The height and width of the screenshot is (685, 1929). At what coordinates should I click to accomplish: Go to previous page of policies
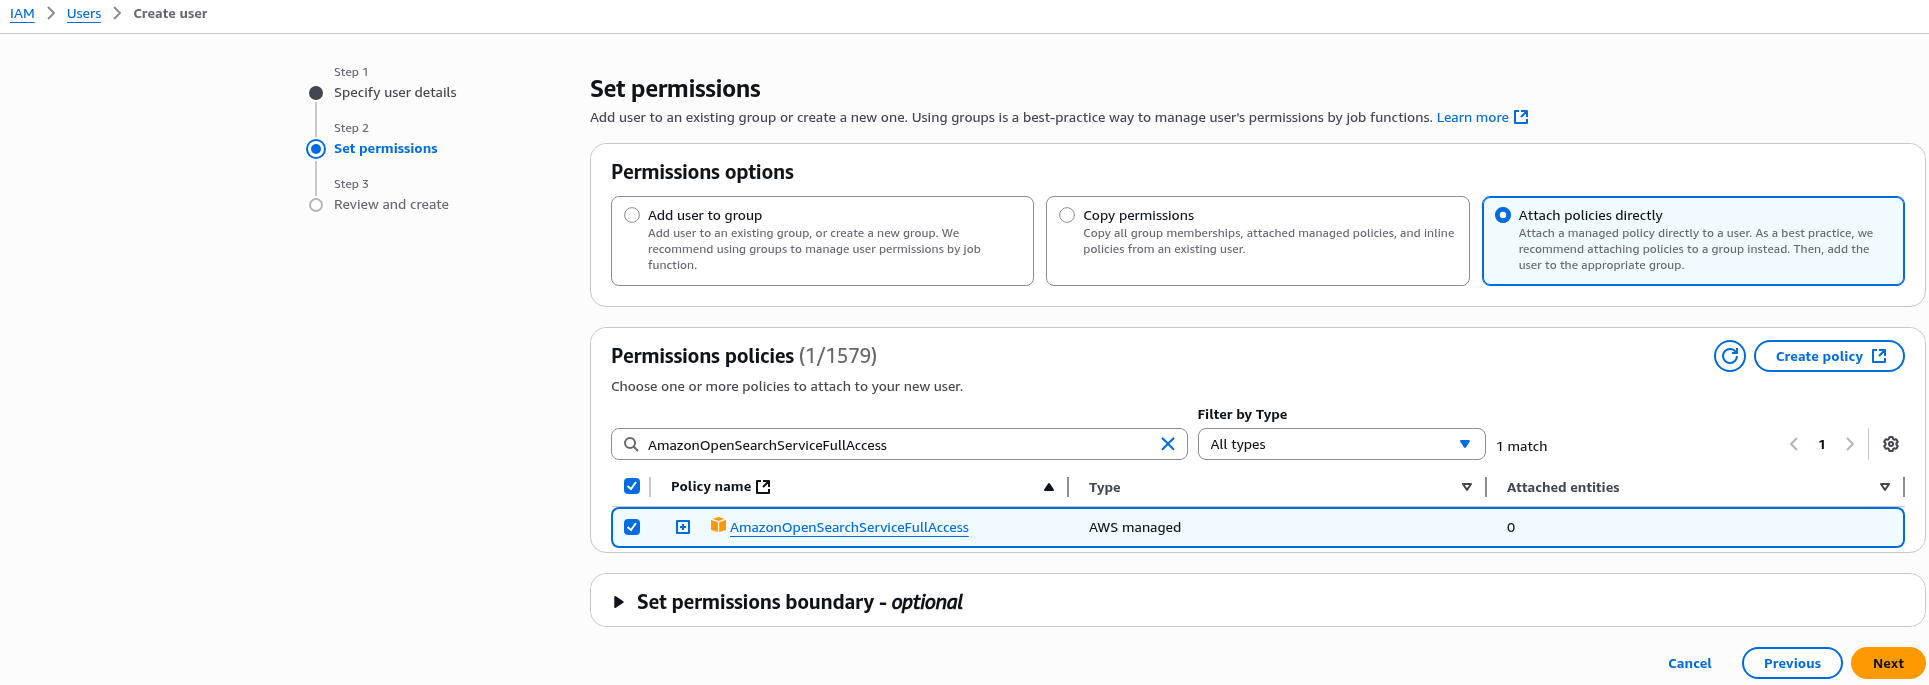pyautogui.click(x=1794, y=444)
